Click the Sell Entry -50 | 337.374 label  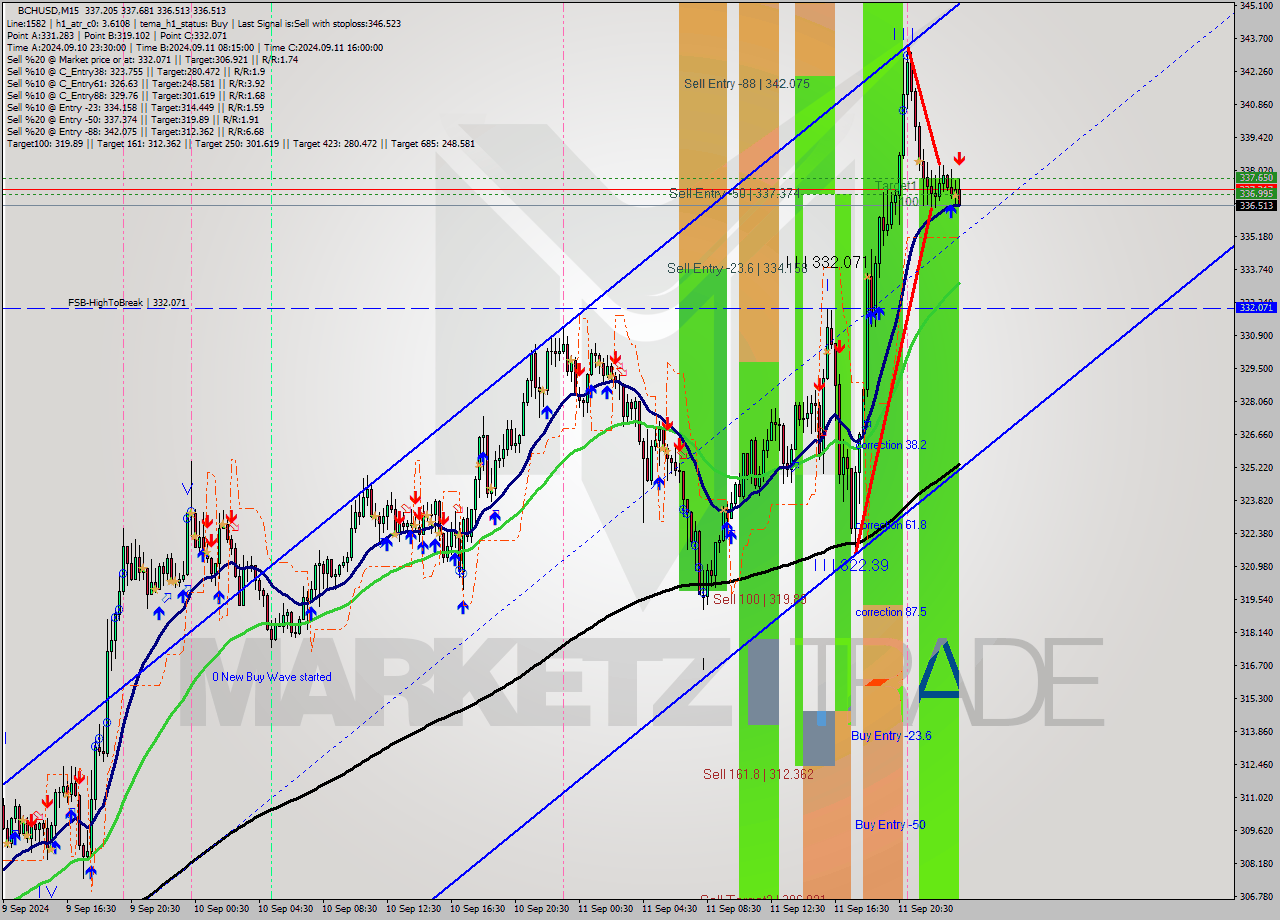click(735, 193)
